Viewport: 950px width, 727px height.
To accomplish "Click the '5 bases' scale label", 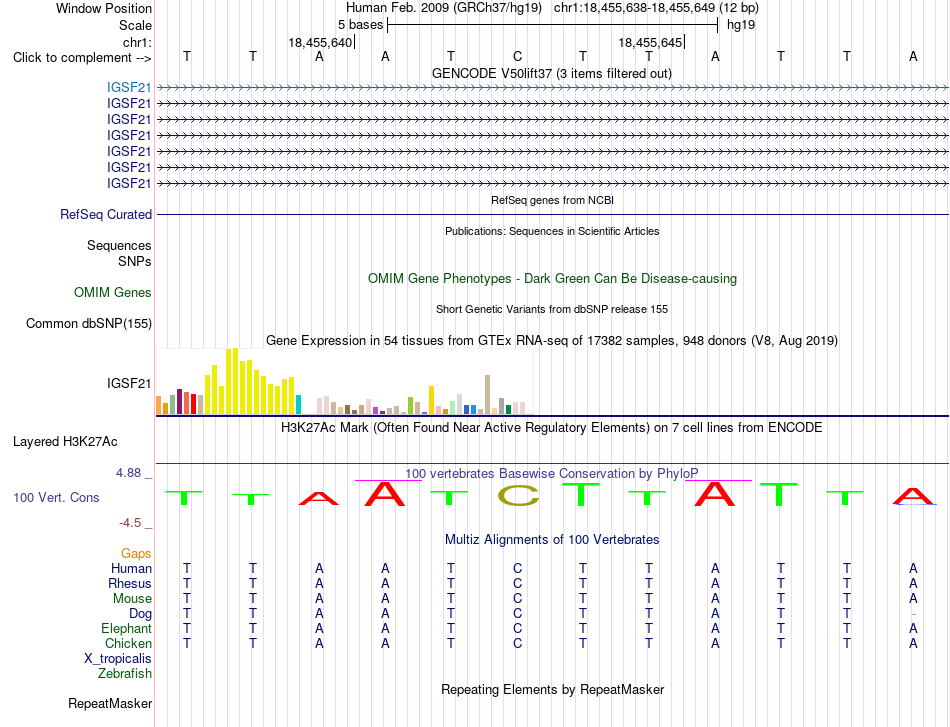I will pyautogui.click(x=360, y=25).
